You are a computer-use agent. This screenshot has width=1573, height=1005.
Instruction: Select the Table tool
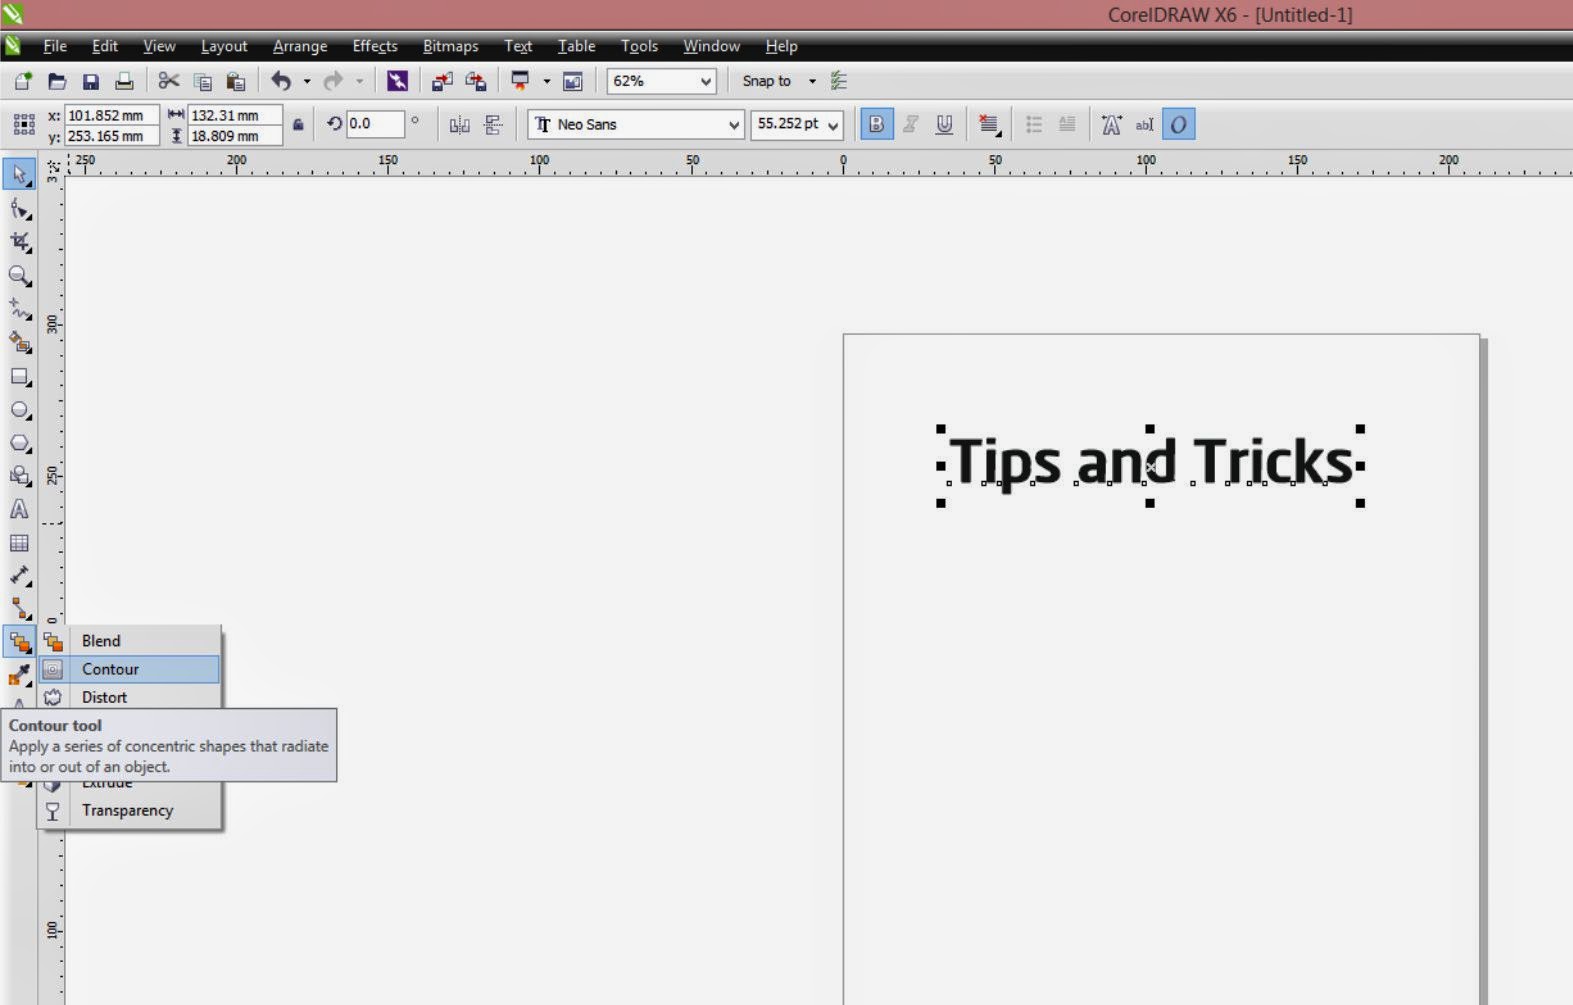coord(19,543)
